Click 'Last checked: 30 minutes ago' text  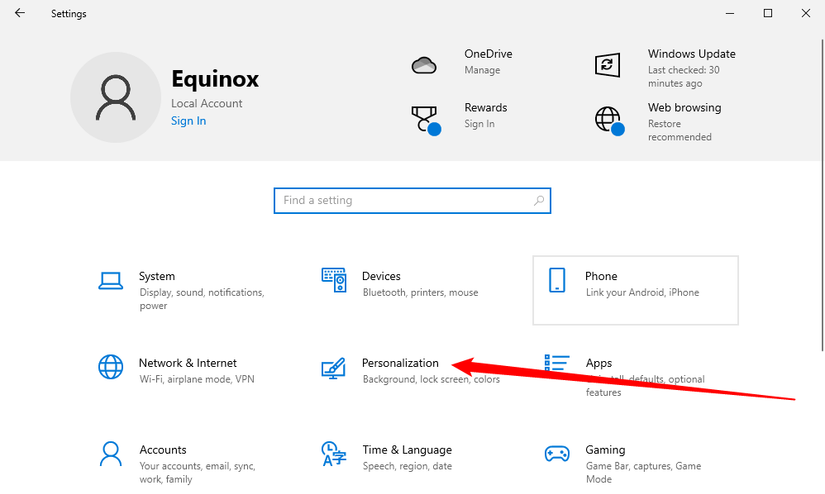[x=683, y=77]
